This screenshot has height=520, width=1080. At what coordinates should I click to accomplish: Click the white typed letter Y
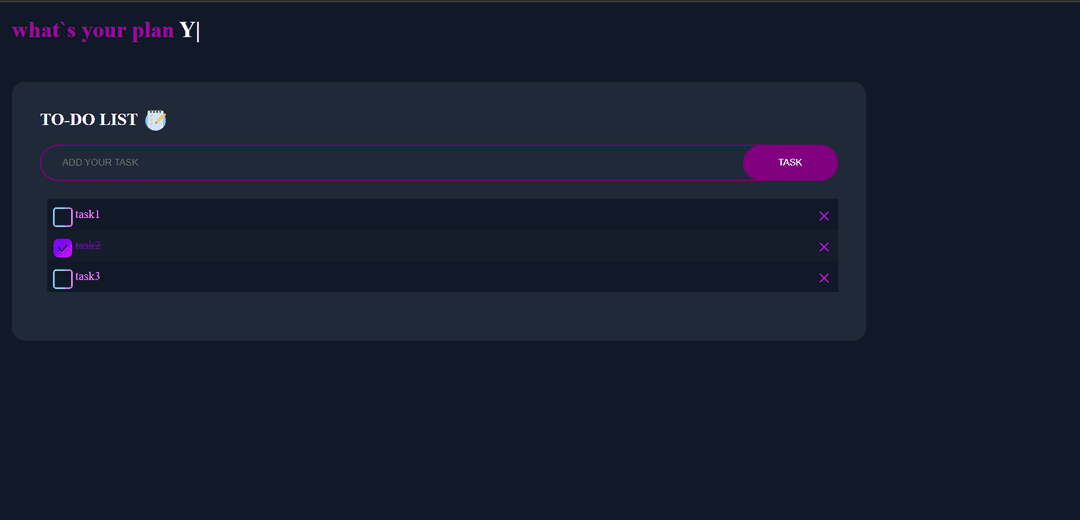point(187,30)
